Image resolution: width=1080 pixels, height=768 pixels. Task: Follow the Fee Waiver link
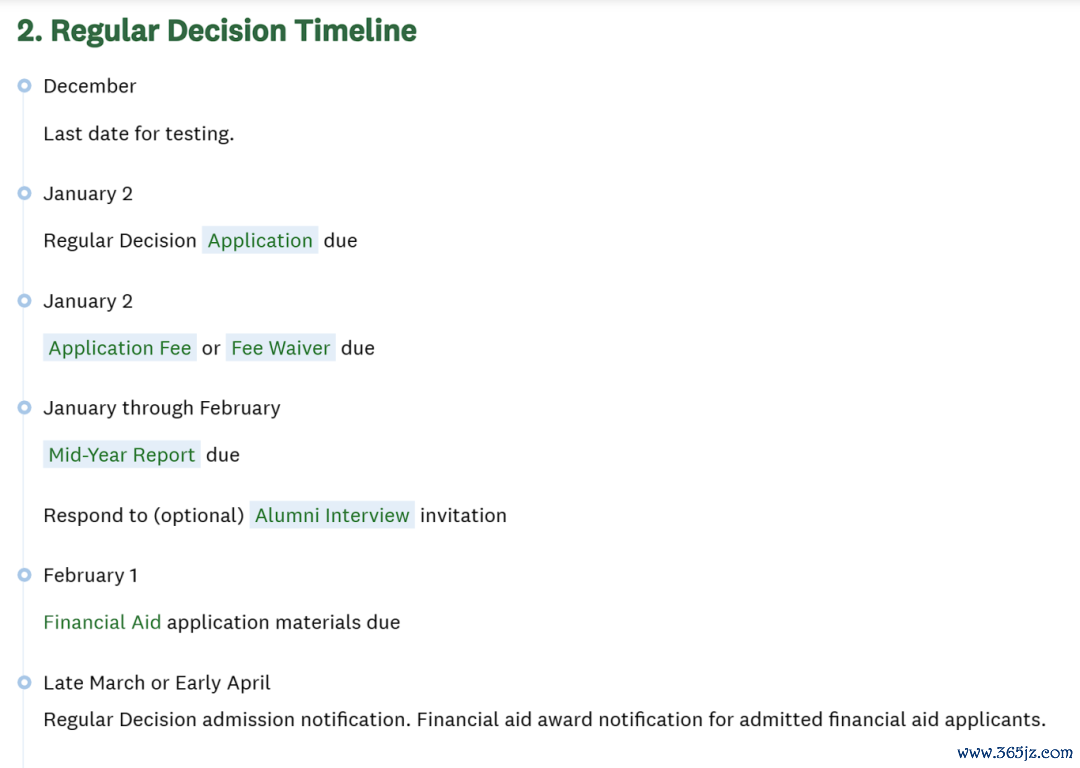281,348
